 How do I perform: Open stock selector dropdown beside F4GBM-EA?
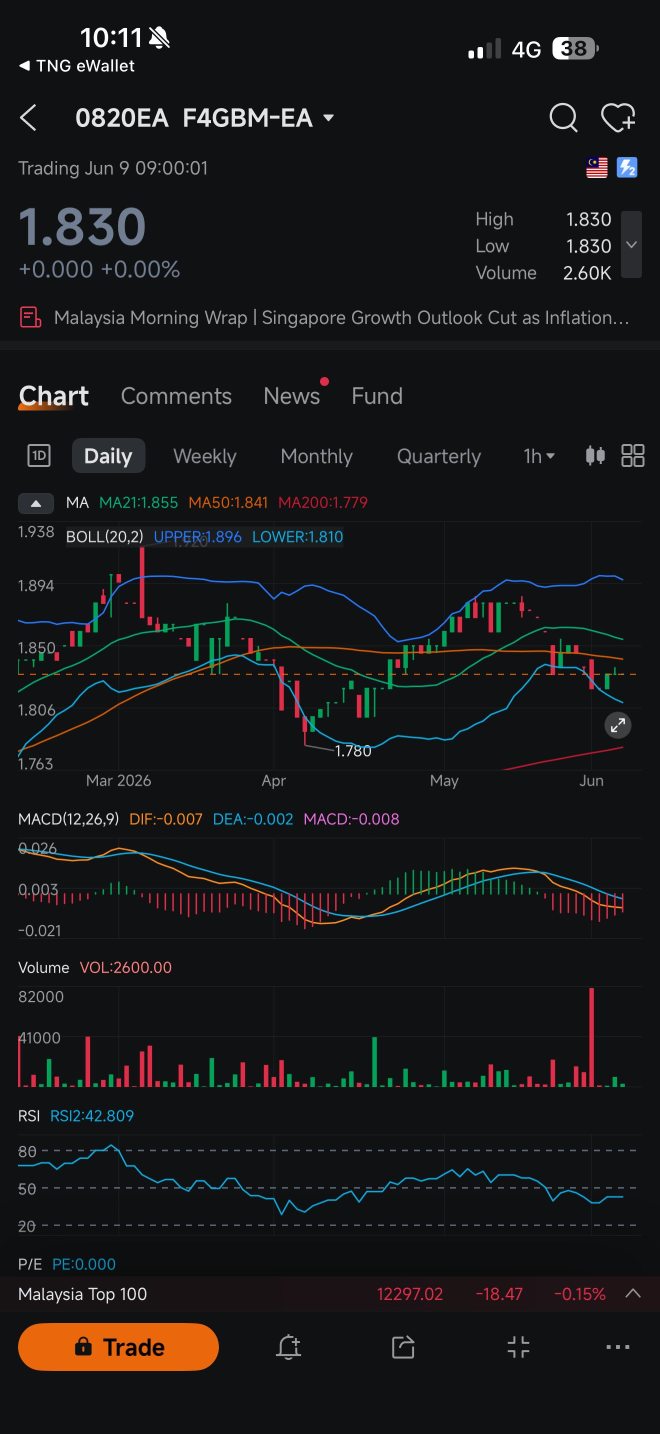pyautogui.click(x=328, y=118)
